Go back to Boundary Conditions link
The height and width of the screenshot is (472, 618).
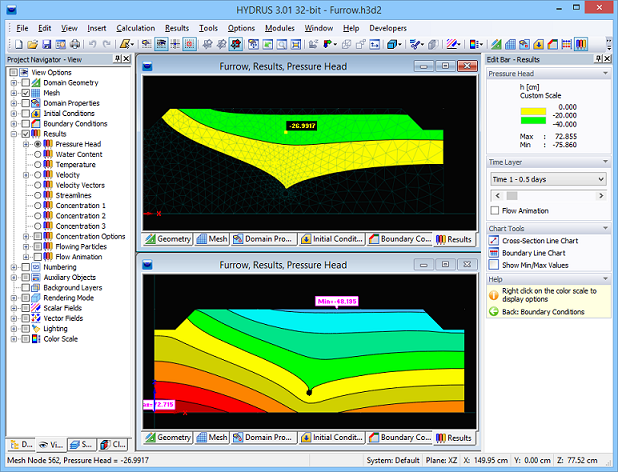click(537, 312)
